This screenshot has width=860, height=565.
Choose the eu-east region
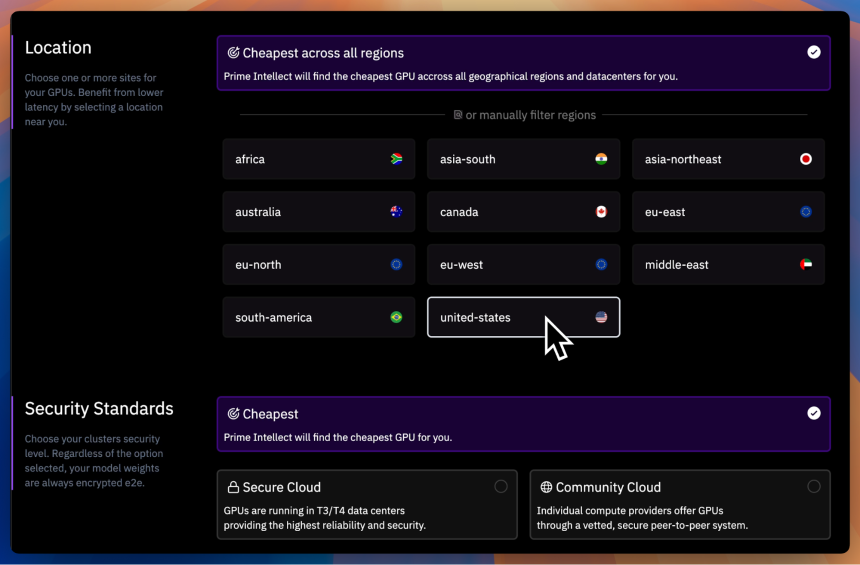[728, 212]
